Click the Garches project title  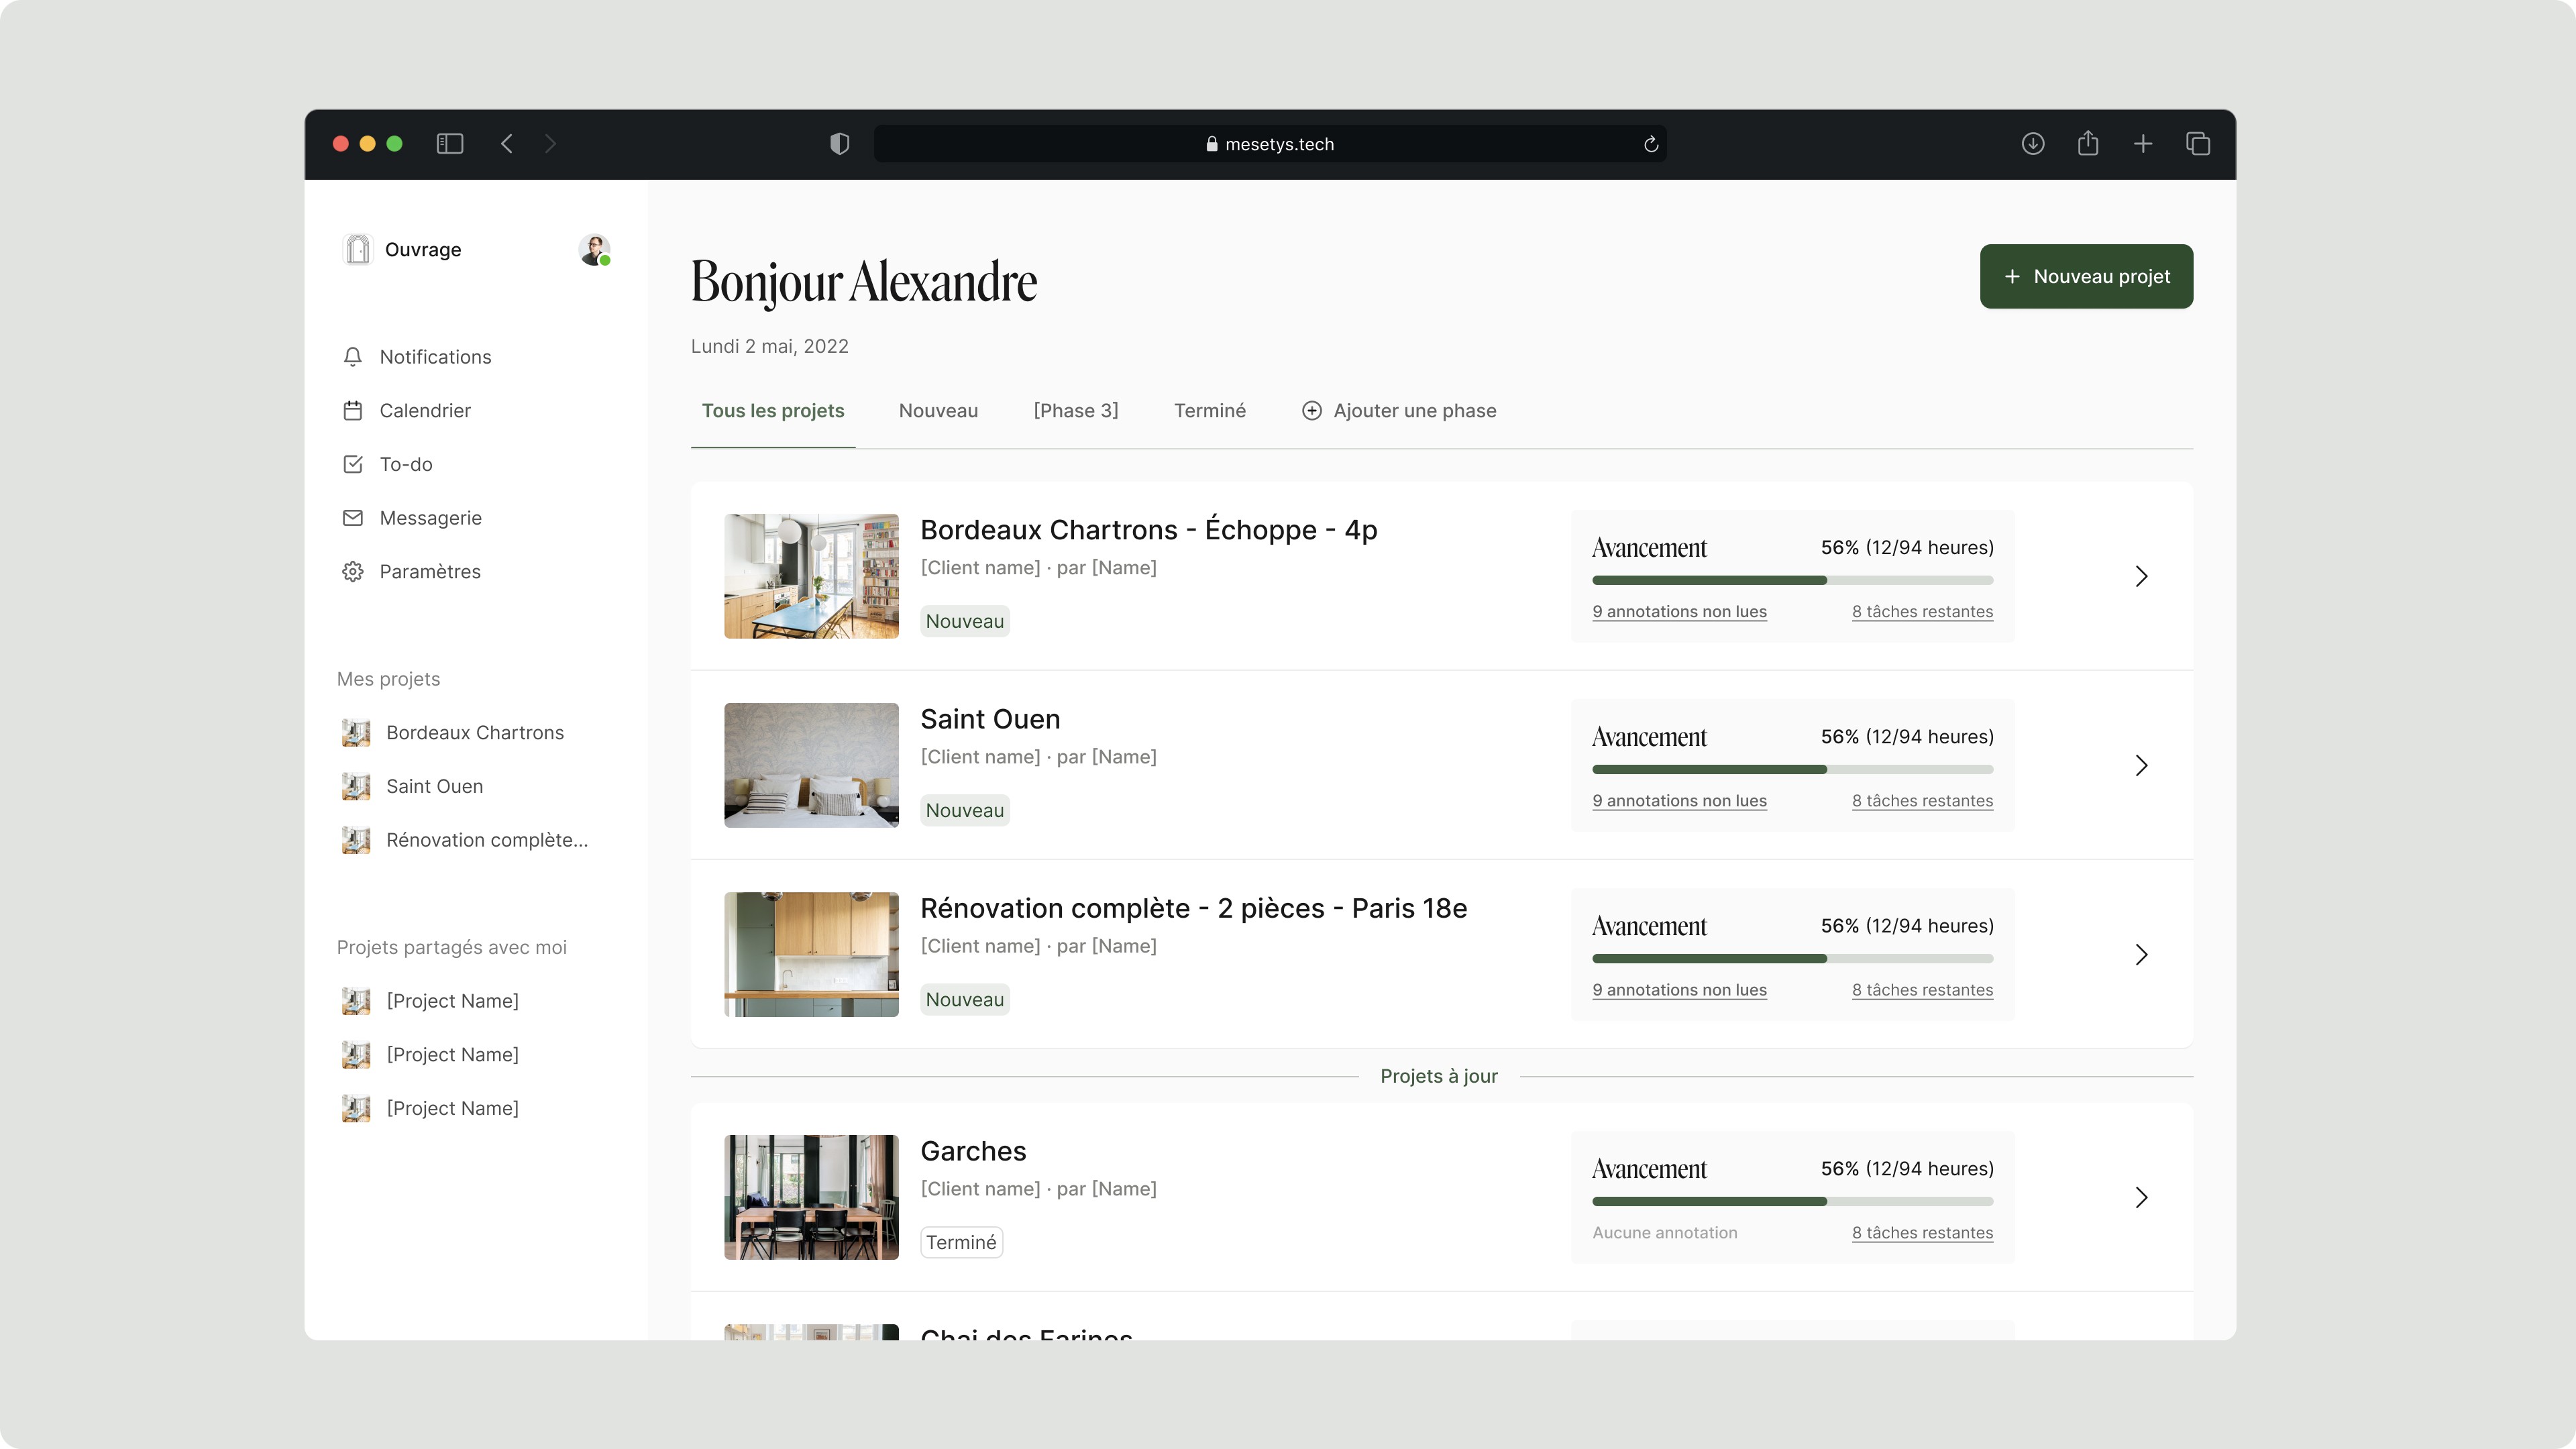pos(973,1151)
